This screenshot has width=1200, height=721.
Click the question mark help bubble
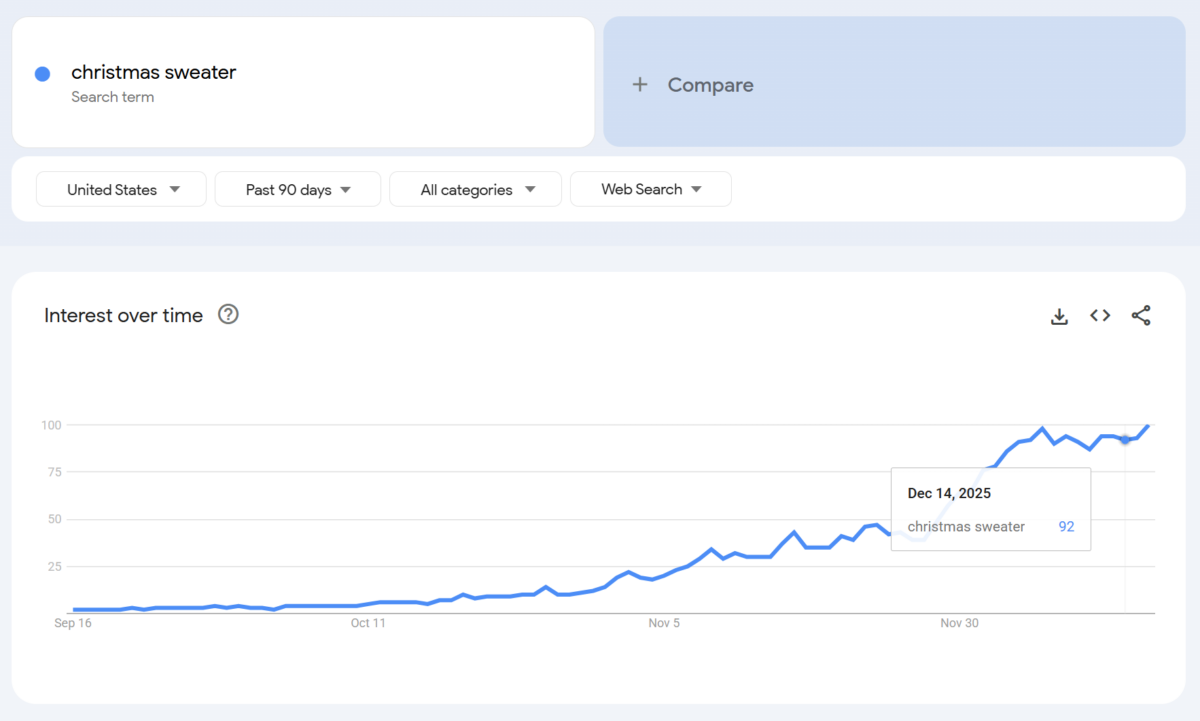click(228, 314)
